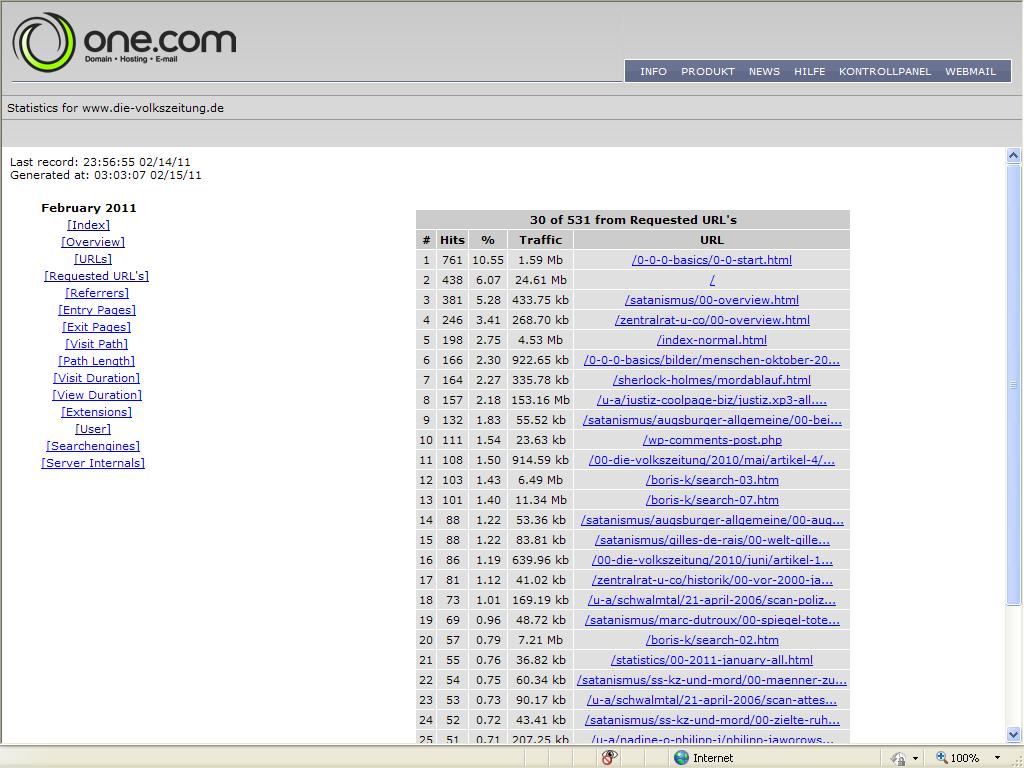Image resolution: width=1024 pixels, height=768 pixels.
Task: Open the root "/" URL in row 2
Action: [712, 280]
